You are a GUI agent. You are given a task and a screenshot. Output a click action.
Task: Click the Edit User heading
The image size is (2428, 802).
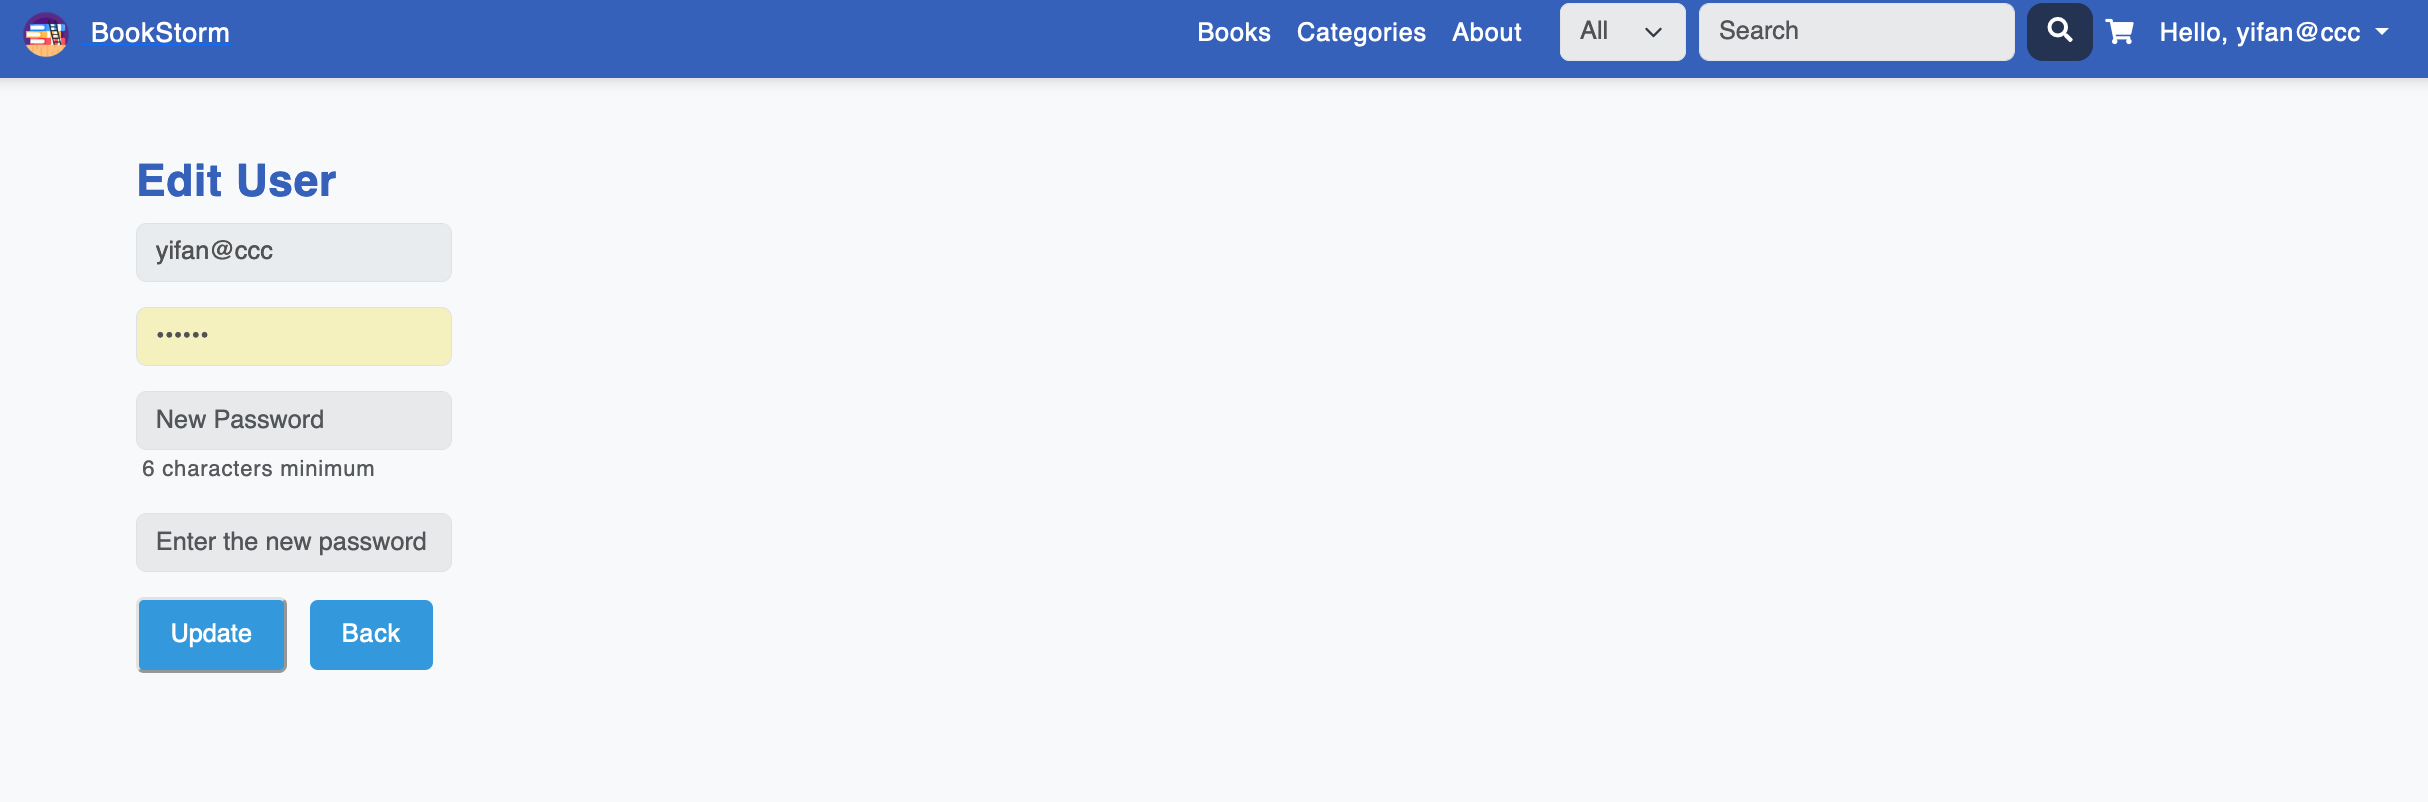click(236, 181)
